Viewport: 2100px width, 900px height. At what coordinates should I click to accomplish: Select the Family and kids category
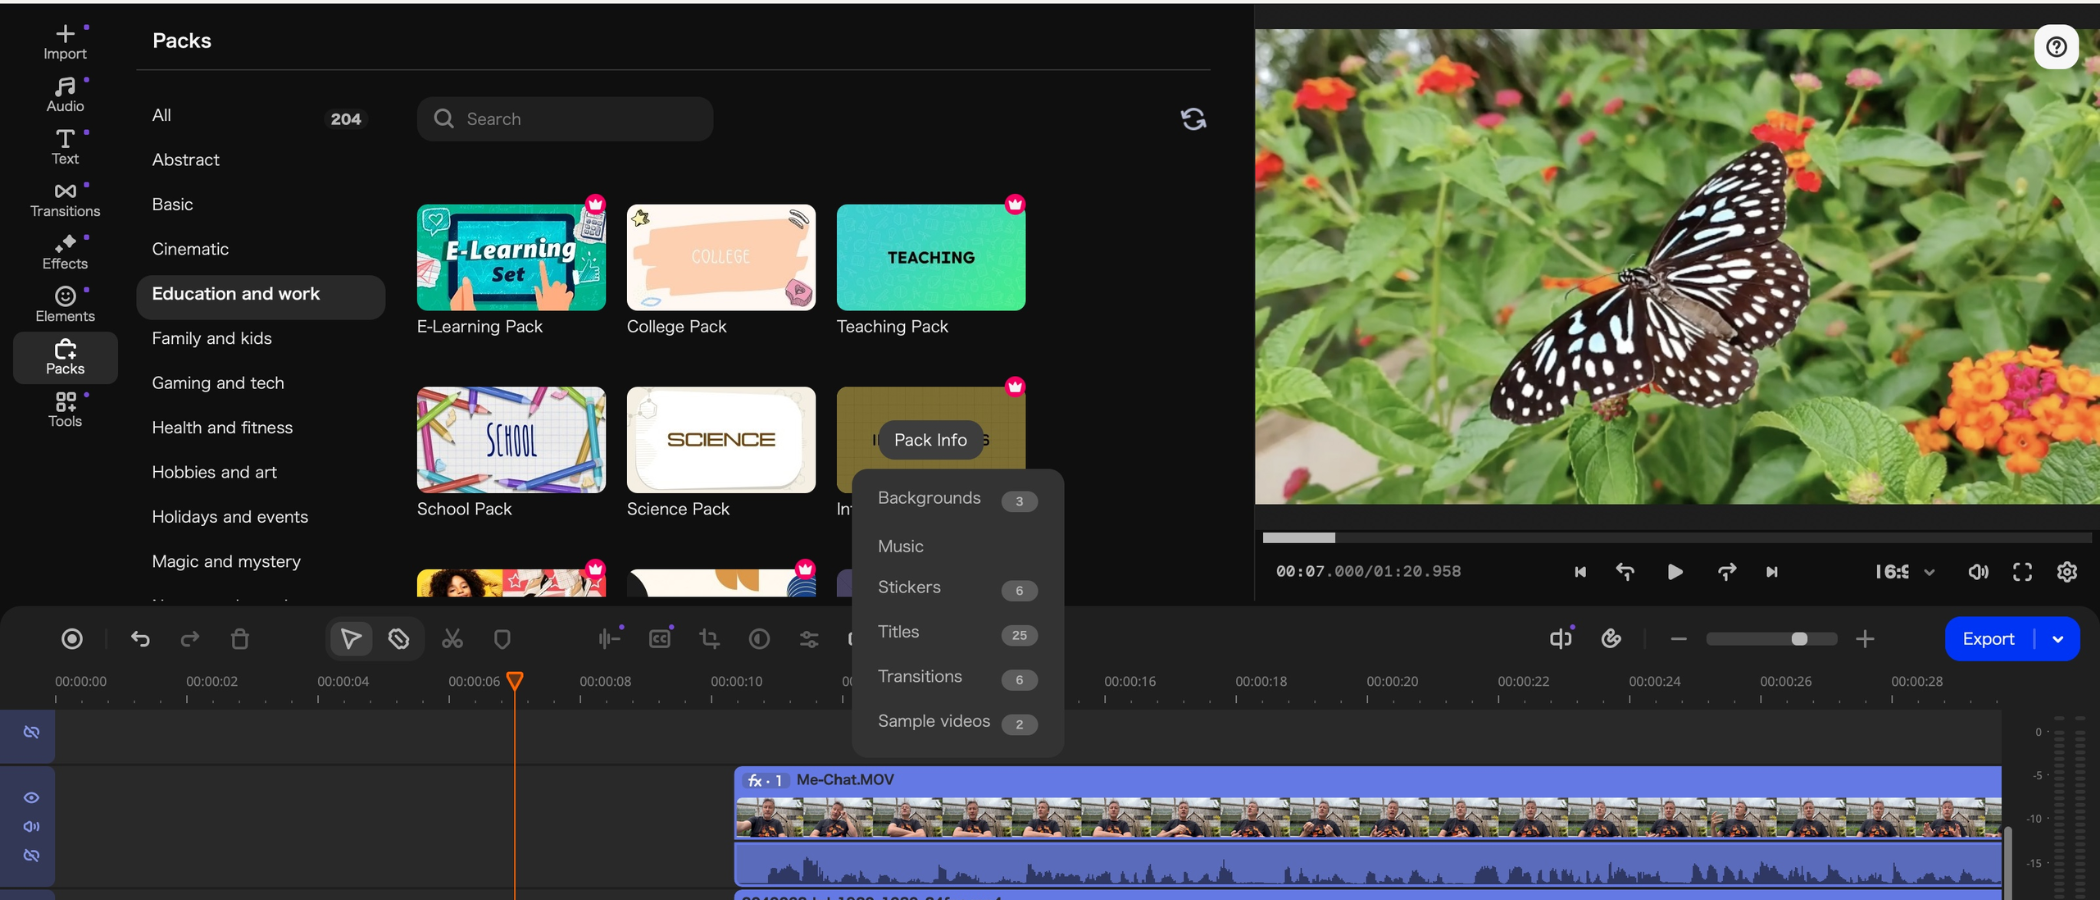212,338
